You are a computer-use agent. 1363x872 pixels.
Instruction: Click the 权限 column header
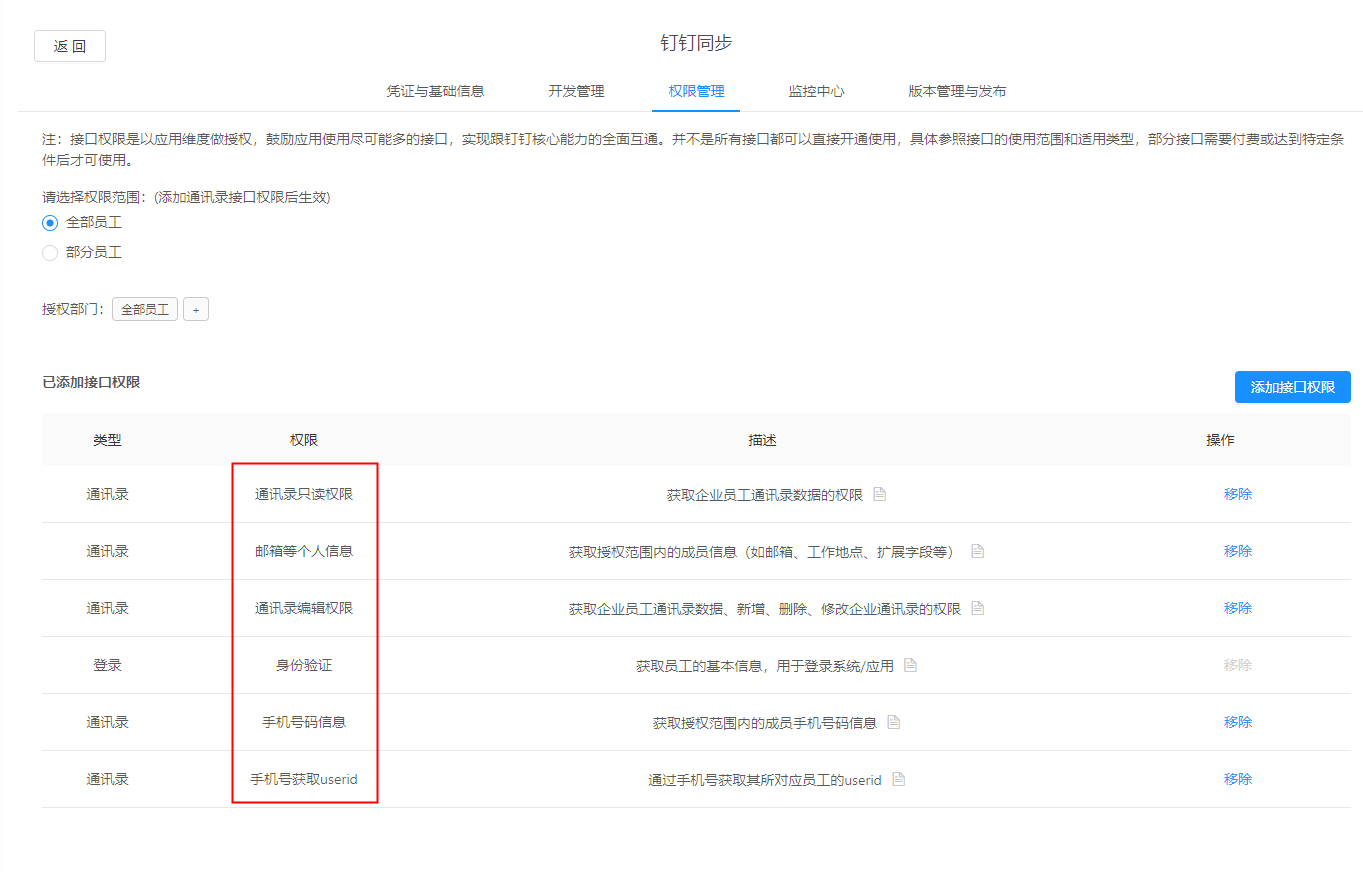(x=304, y=440)
